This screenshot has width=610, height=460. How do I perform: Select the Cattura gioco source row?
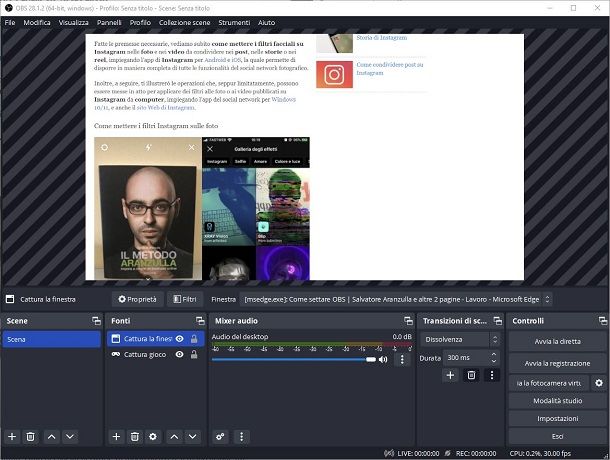click(x=156, y=354)
